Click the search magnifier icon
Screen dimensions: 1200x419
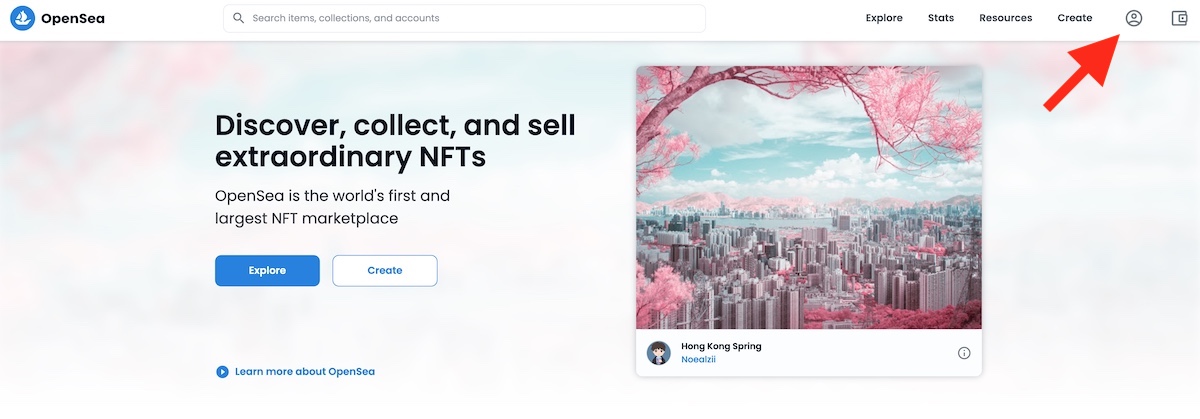[x=238, y=18]
